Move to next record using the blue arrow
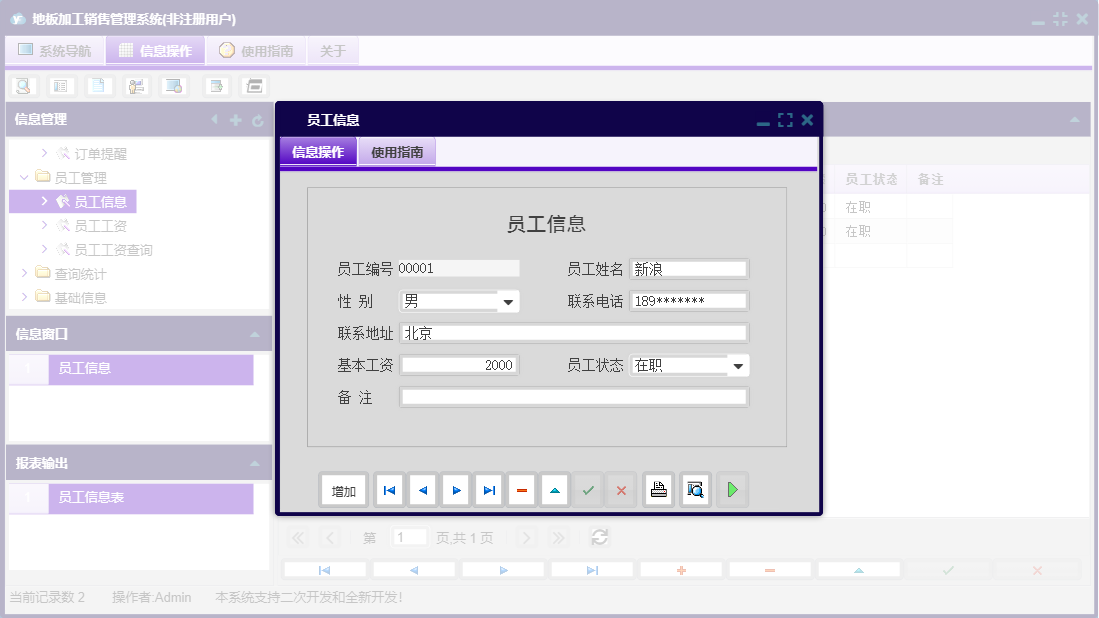 point(456,489)
